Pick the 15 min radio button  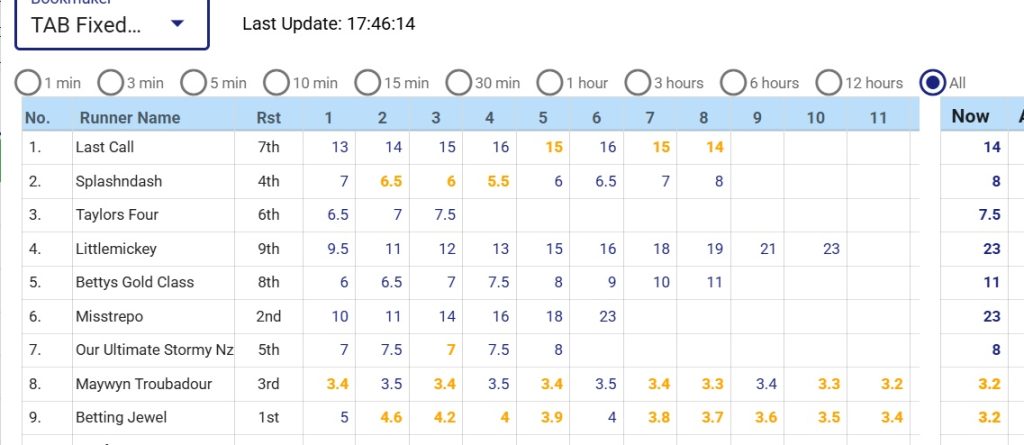pos(367,83)
